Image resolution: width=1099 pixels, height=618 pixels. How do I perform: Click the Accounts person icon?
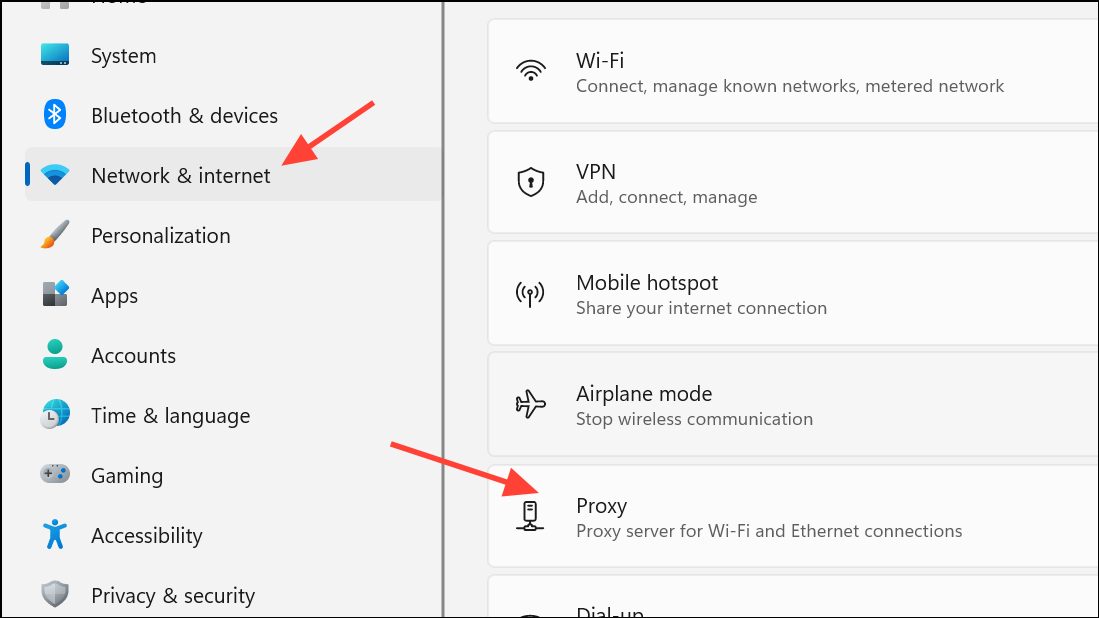tap(53, 355)
